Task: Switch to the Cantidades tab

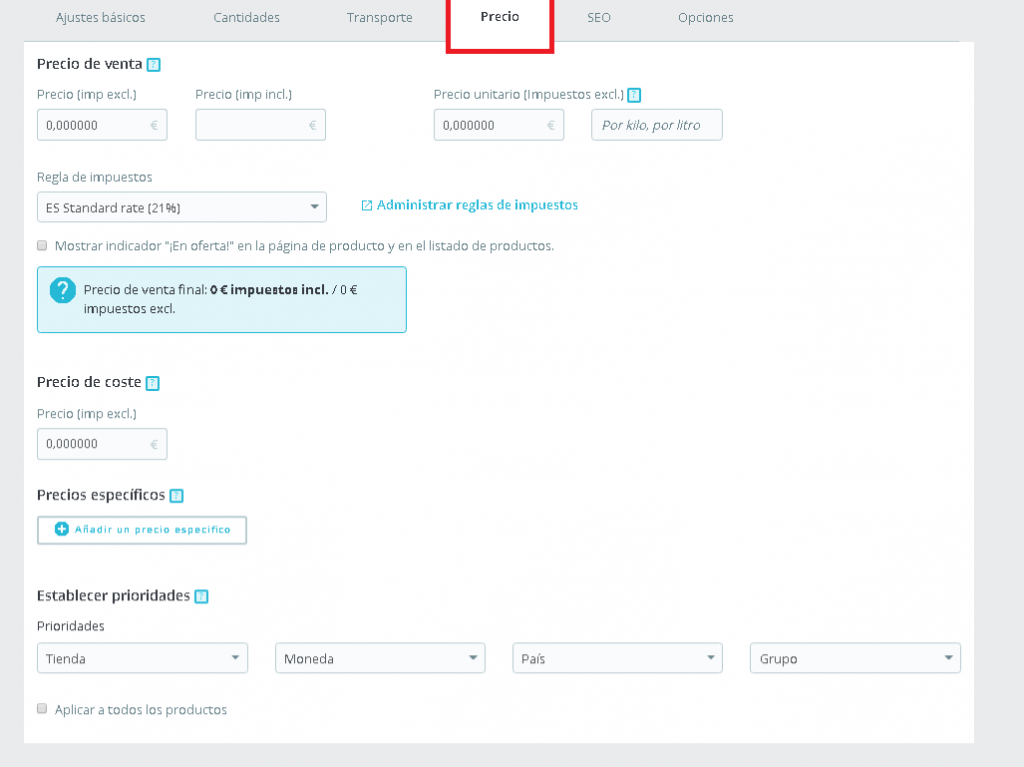Action: 246,18
